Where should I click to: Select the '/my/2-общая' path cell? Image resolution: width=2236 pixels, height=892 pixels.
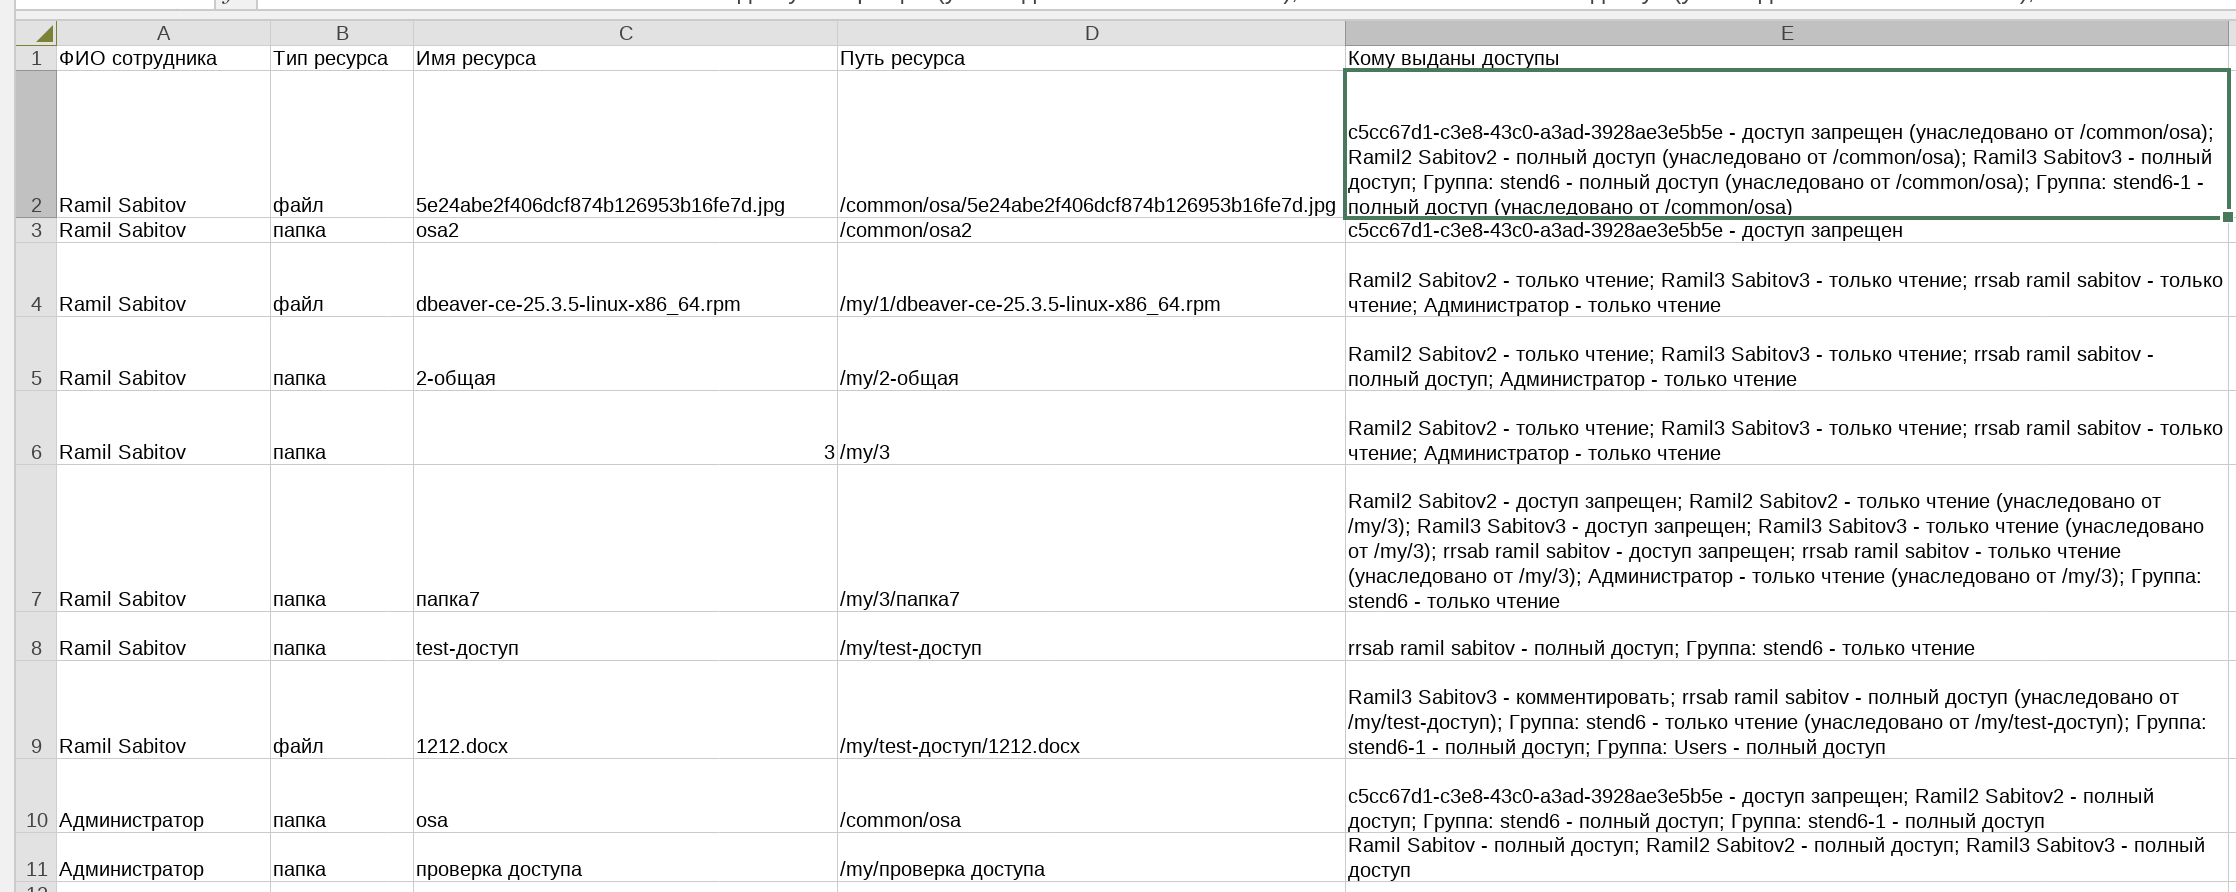click(1091, 354)
